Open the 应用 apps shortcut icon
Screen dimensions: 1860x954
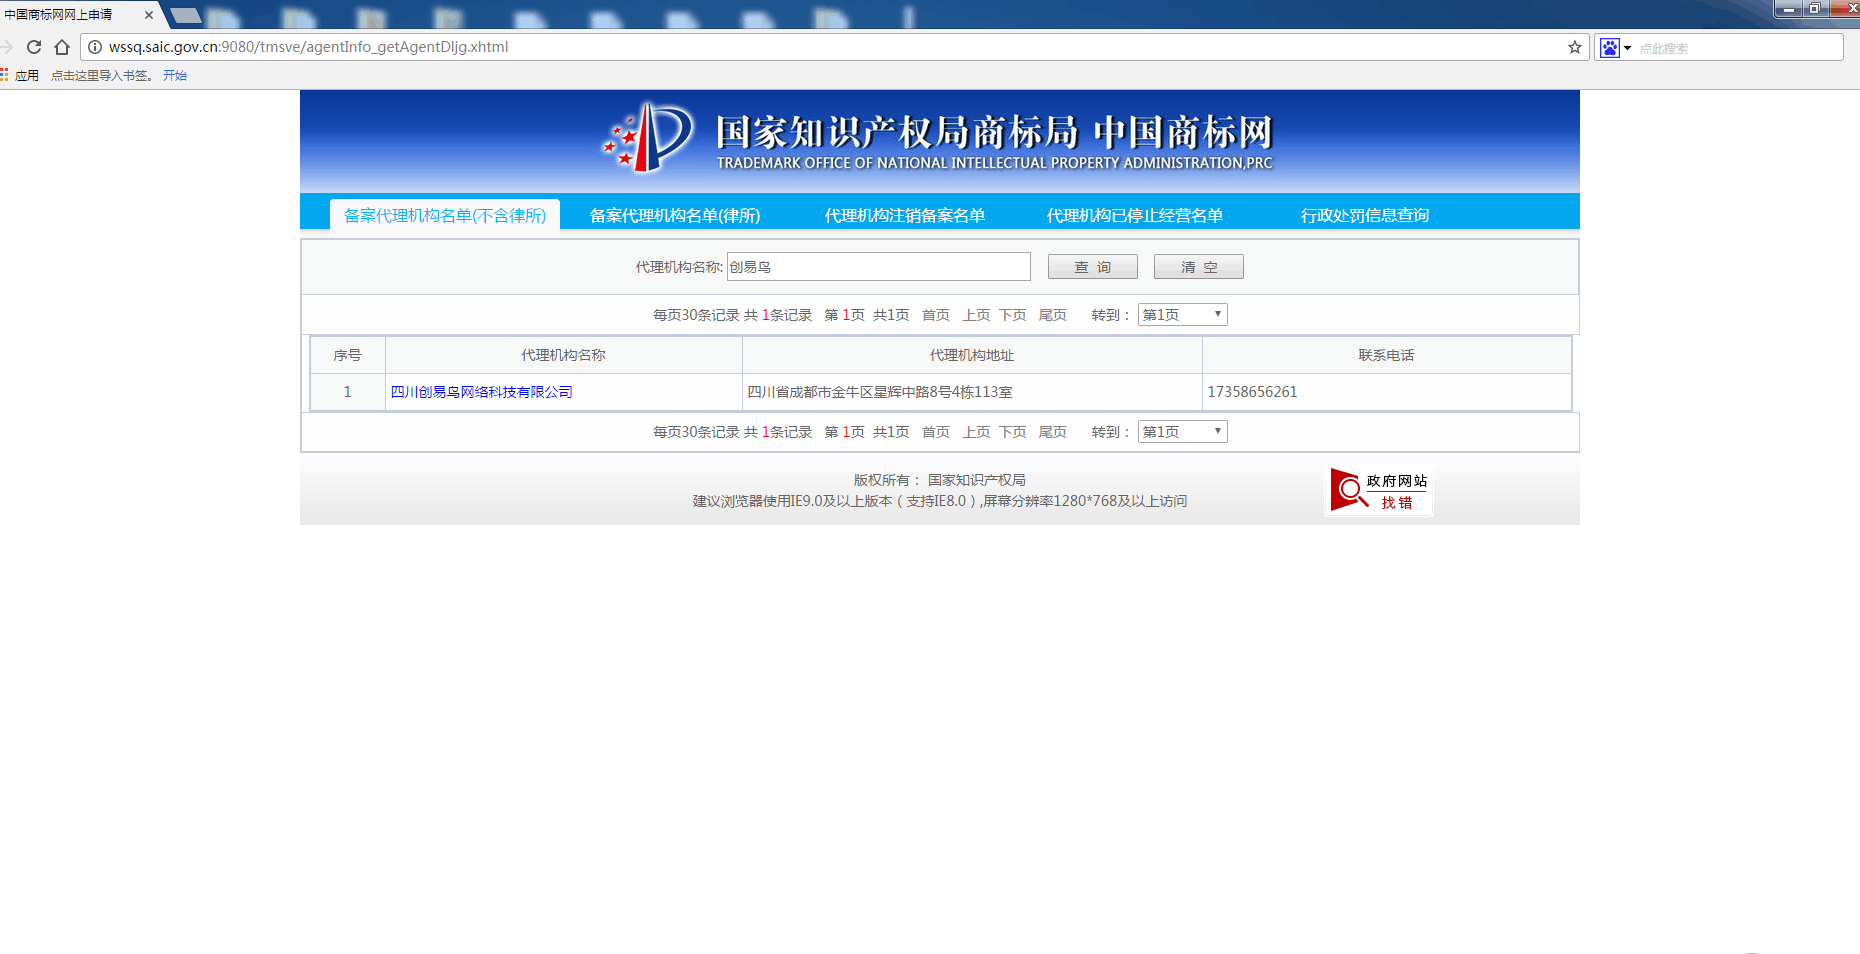point(20,75)
